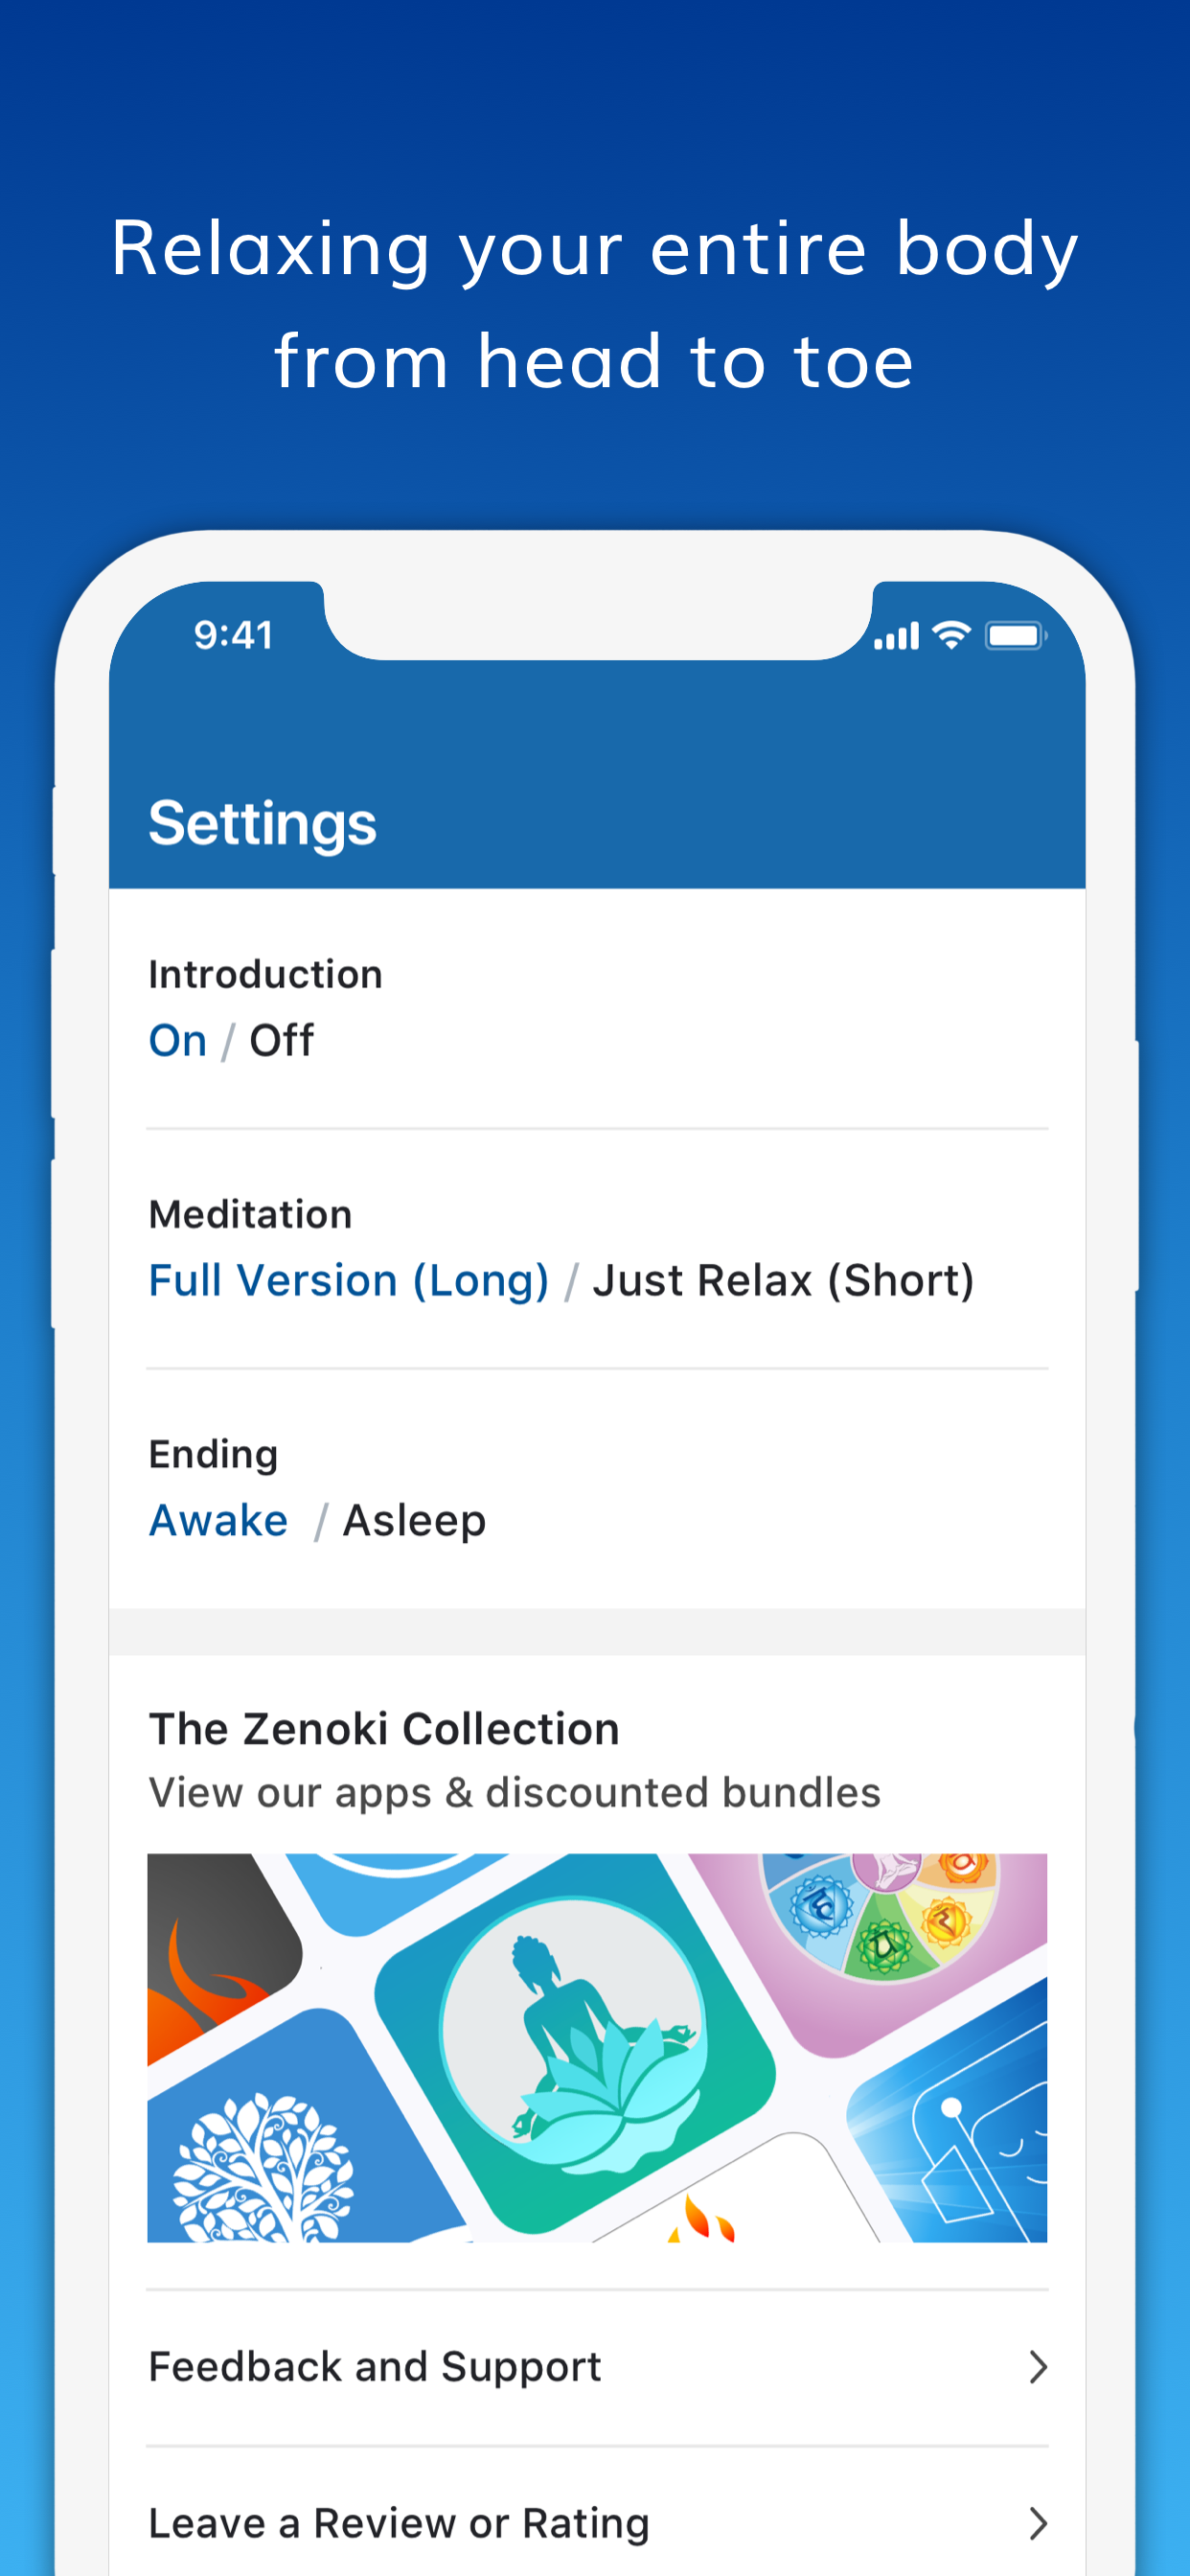The image size is (1190, 2576).
Task: Set Ending to Awake
Action: 218,1521
